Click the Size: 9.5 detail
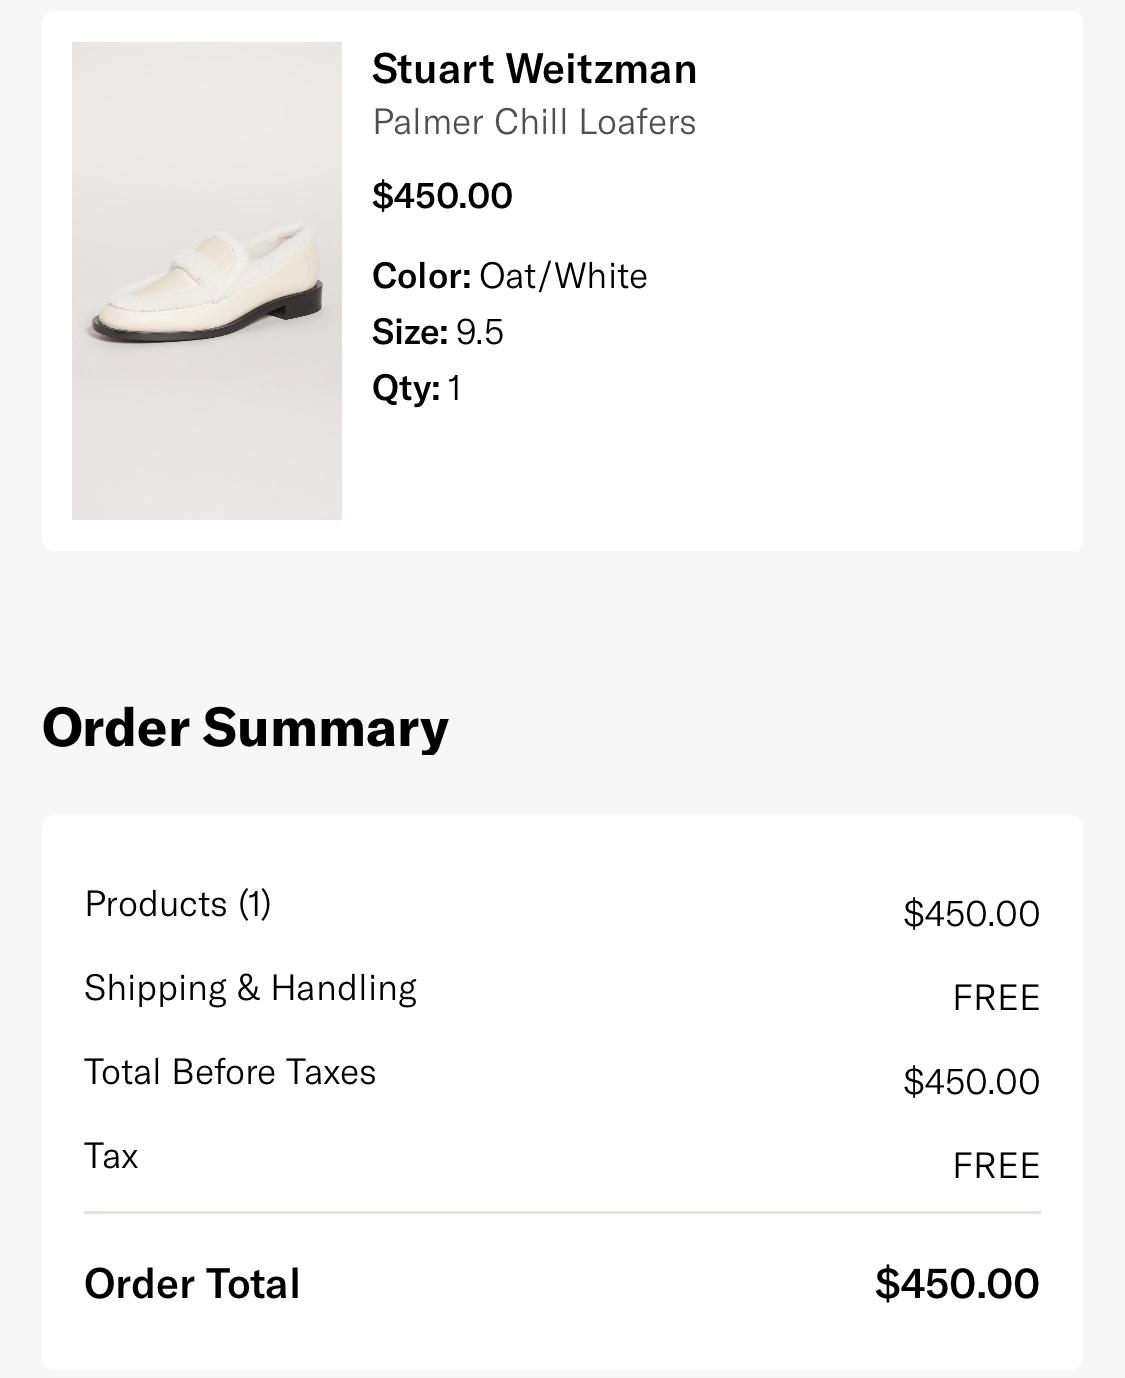The height and width of the screenshot is (1378, 1125). (x=437, y=332)
